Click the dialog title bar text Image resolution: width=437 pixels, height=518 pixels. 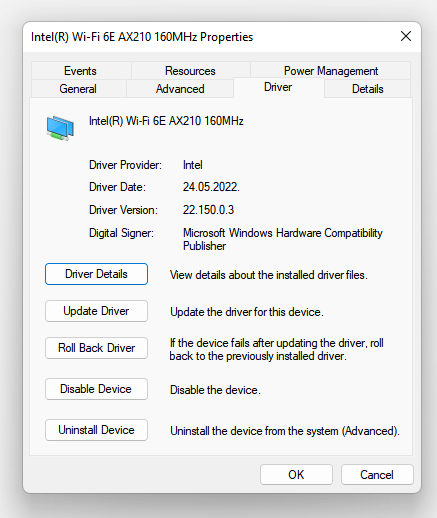point(142,37)
